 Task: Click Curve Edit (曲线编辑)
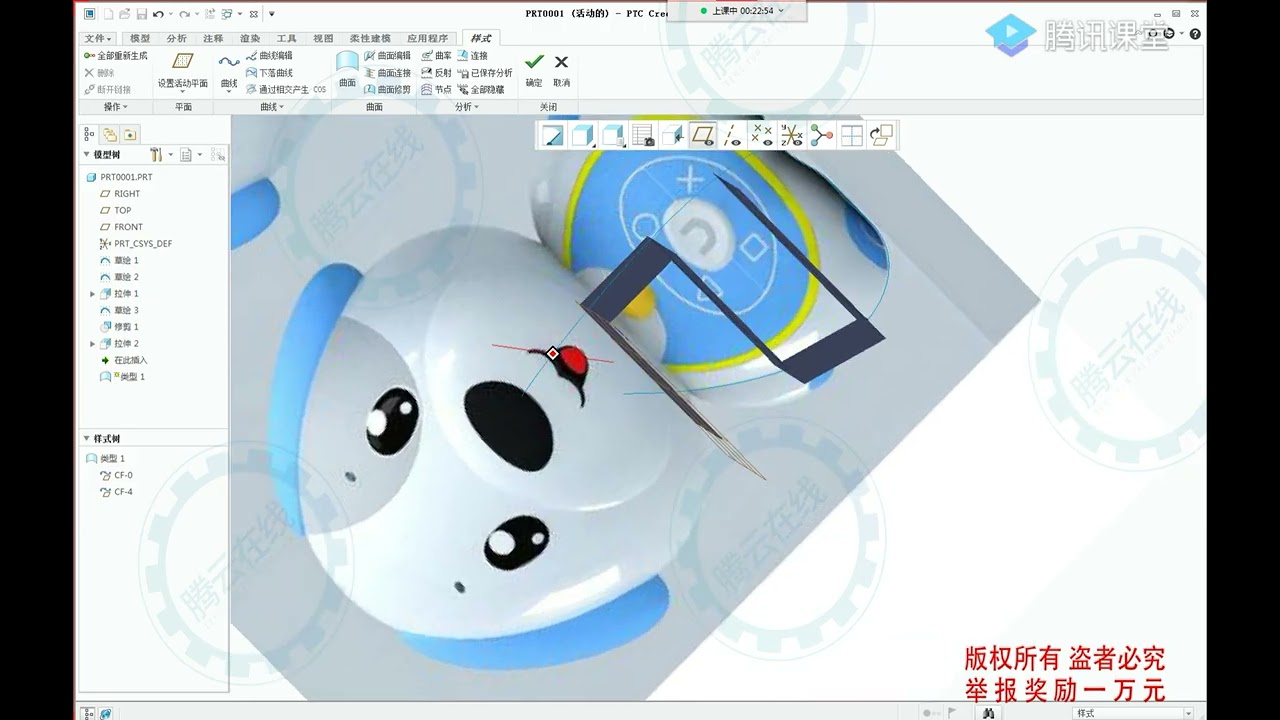[x=269, y=56]
